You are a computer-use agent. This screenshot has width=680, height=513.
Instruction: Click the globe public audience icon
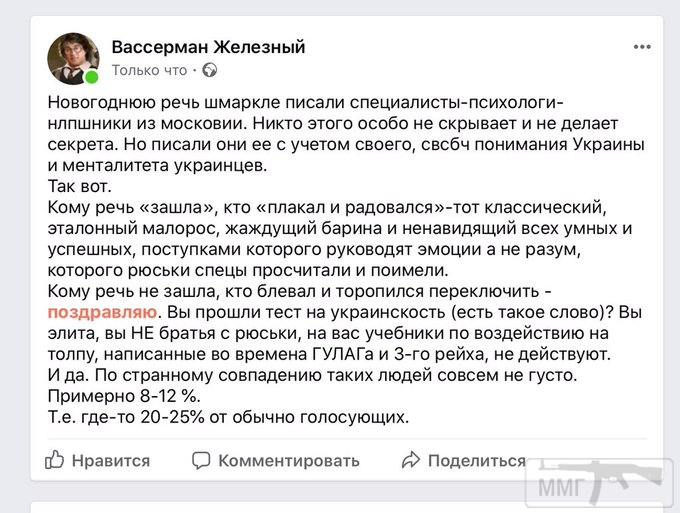click(x=210, y=70)
